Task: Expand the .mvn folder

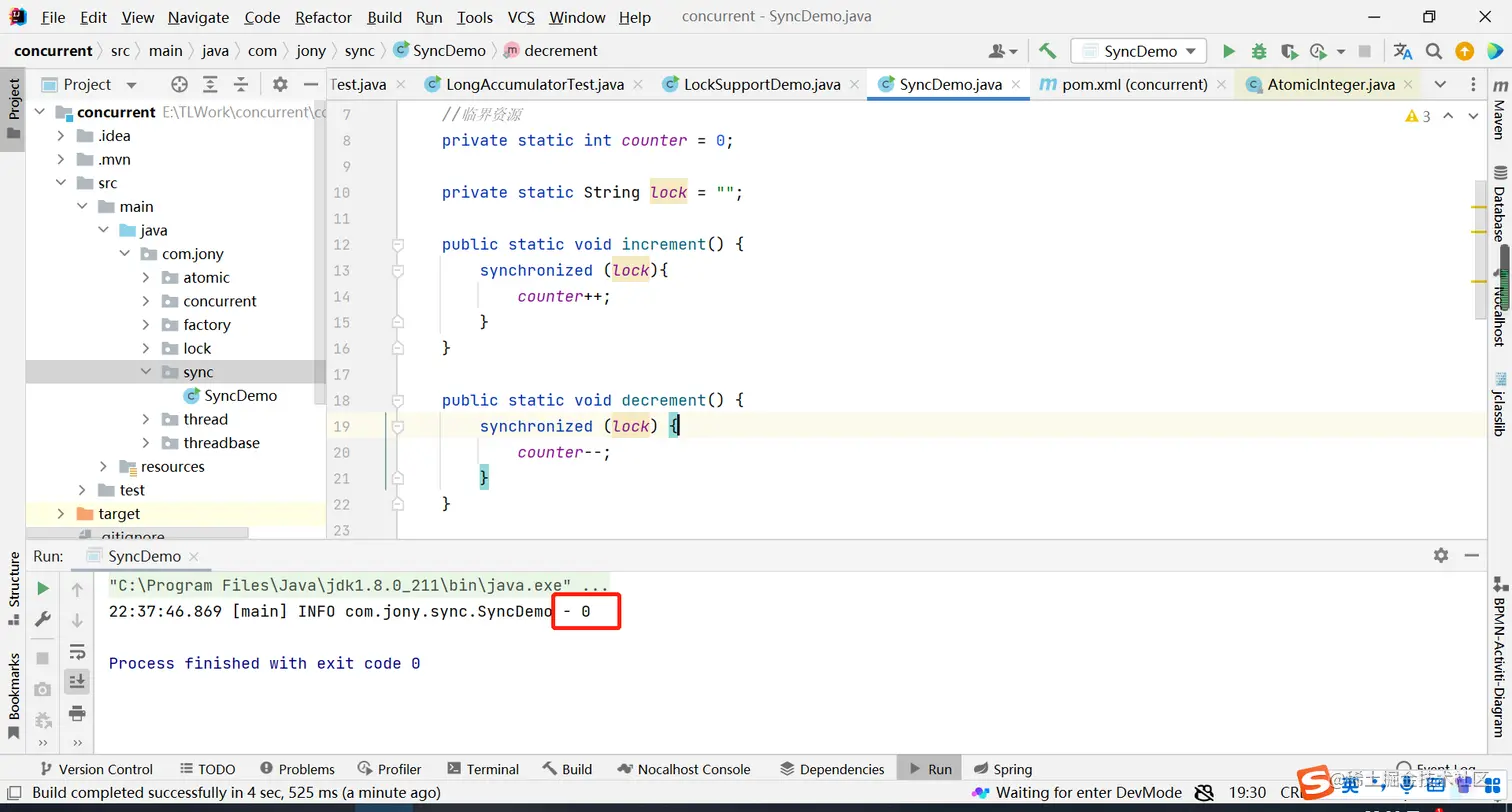Action: click(x=60, y=160)
